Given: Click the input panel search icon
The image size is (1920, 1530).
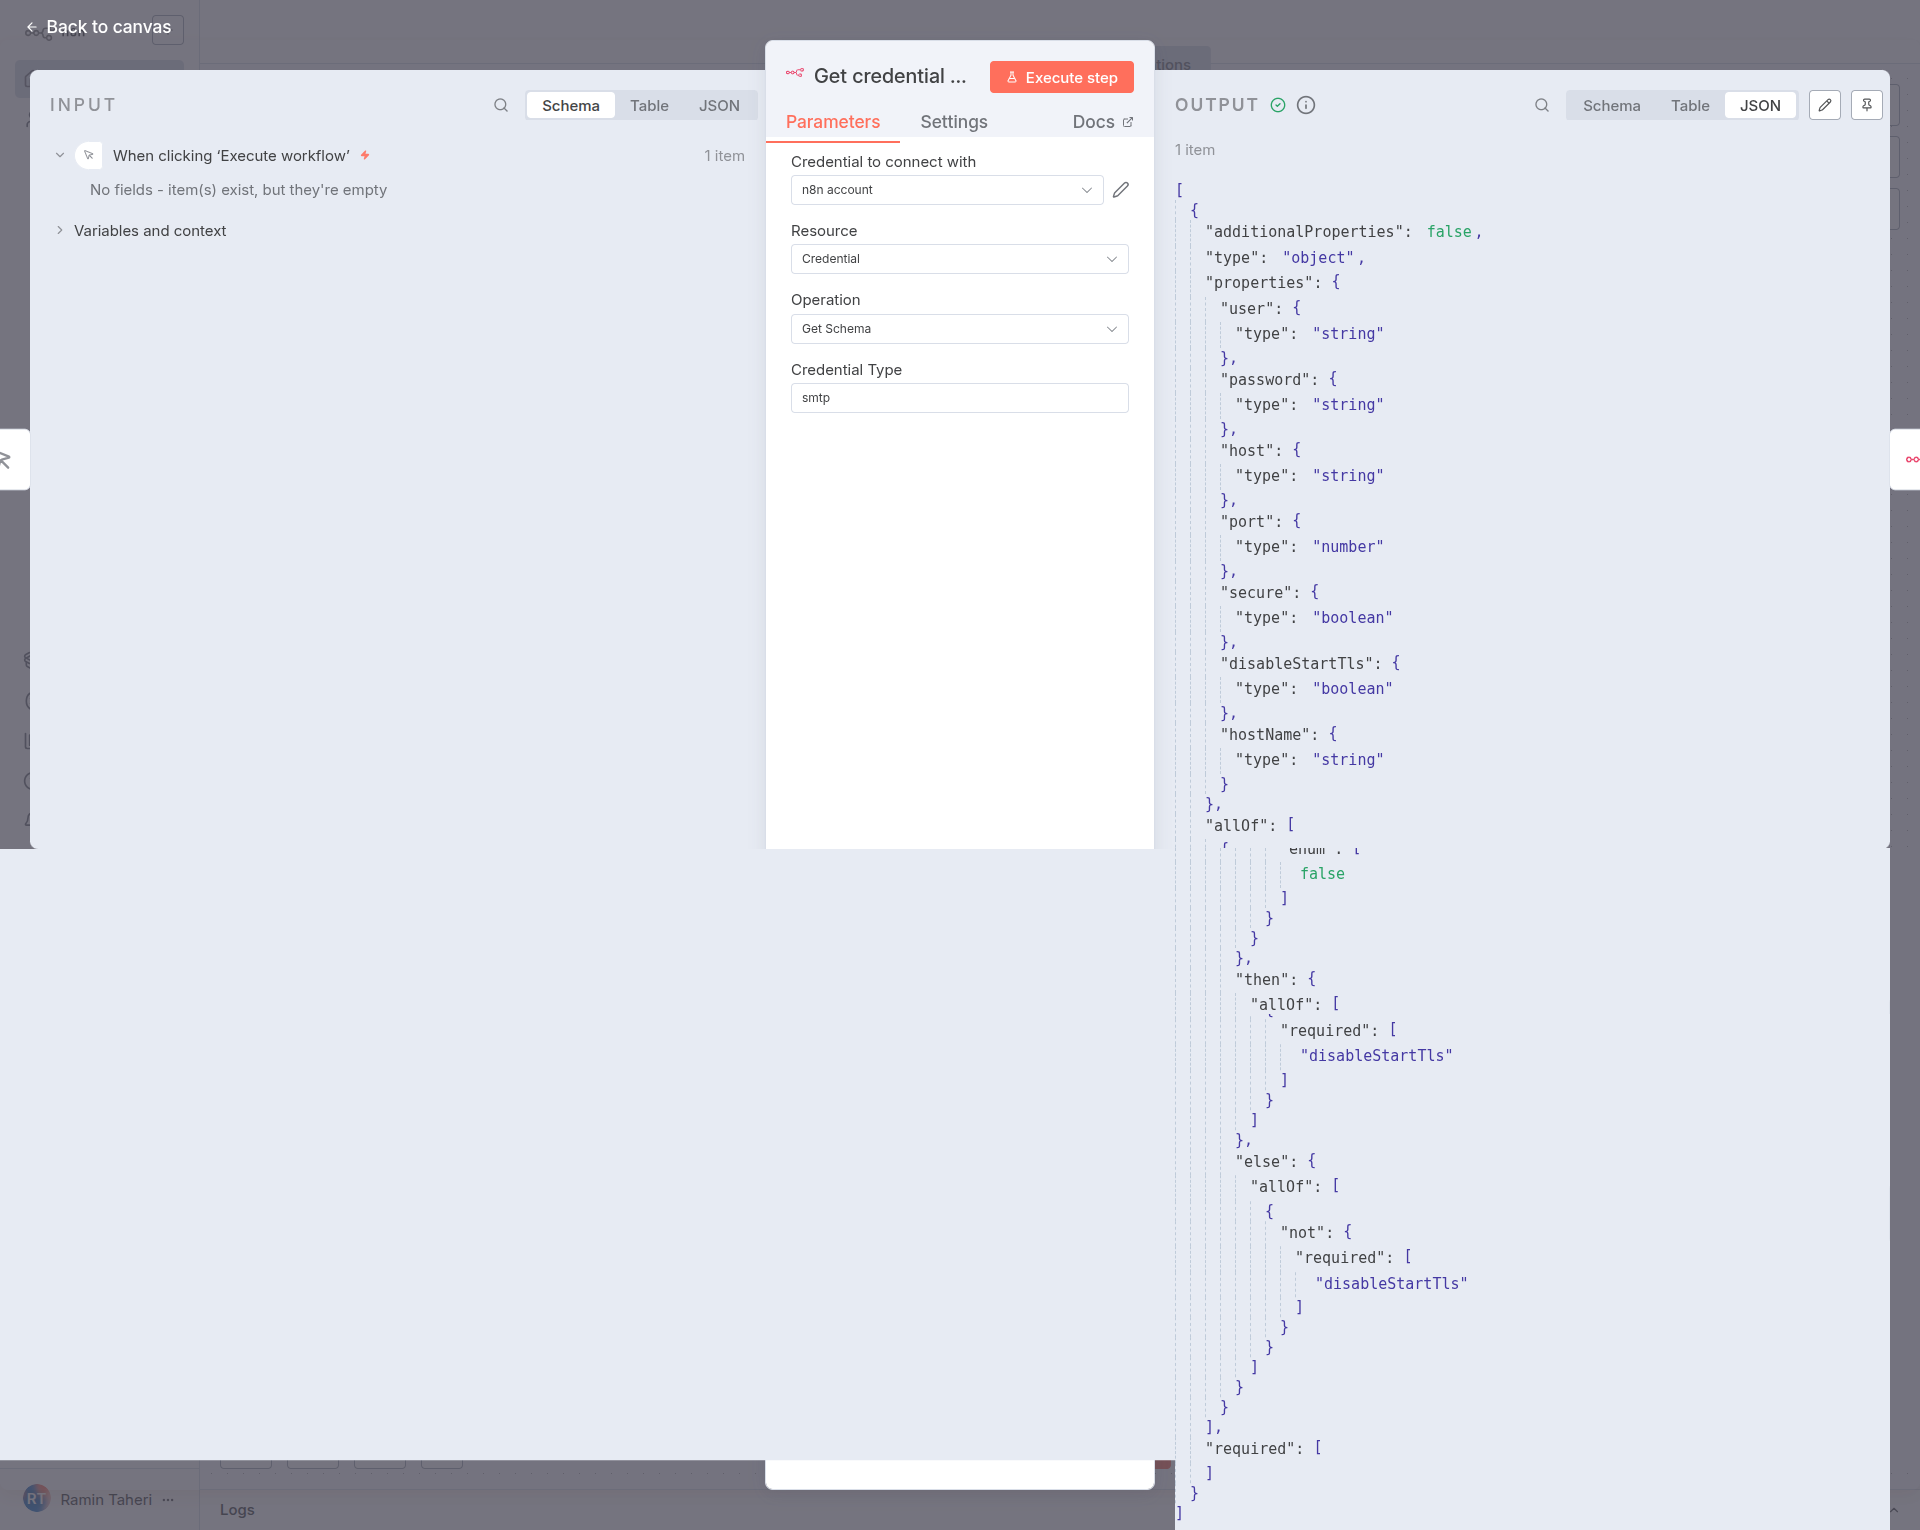Looking at the screenshot, I should (501, 105).
